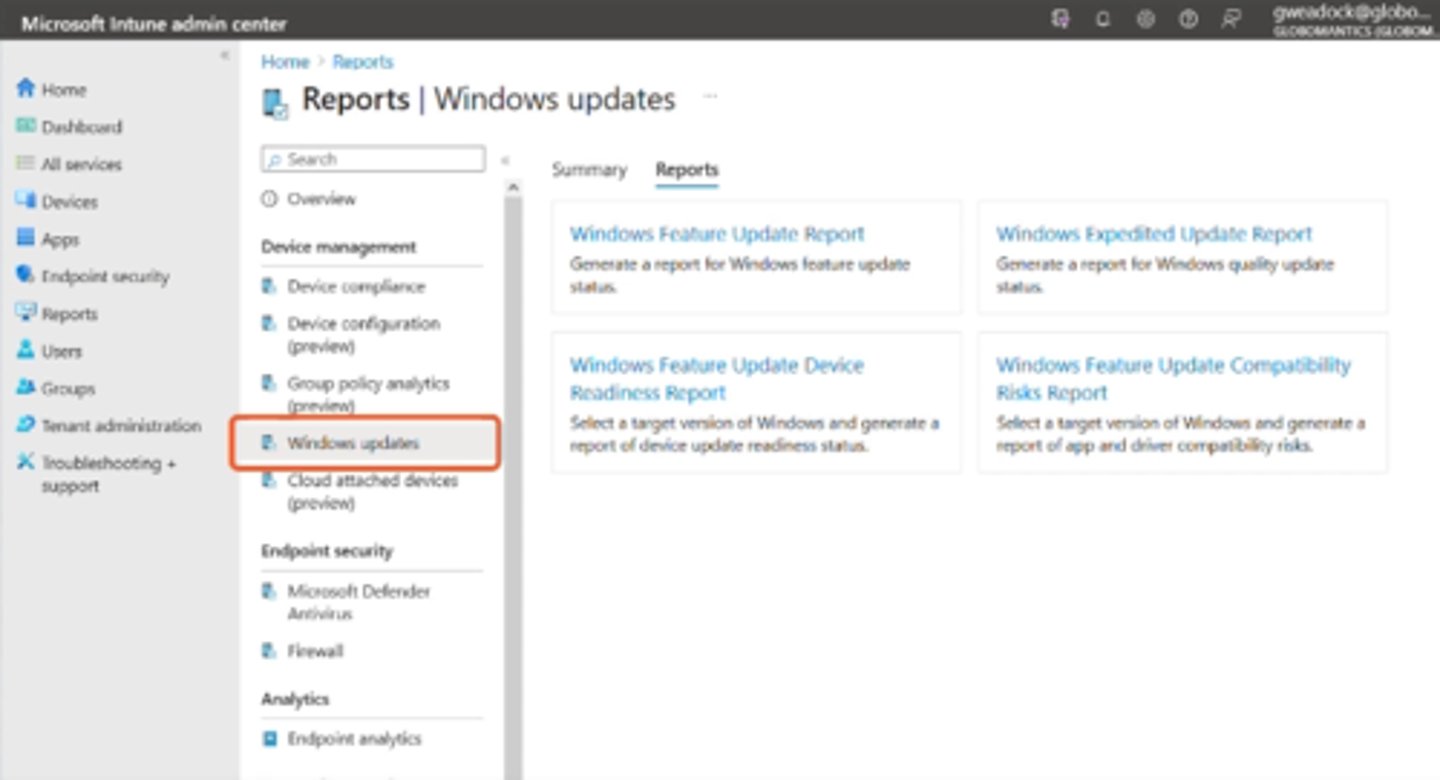Click the Overview menu label
The width and height of the screenshot is (1440, 780).
pyautogui.click(x=321, y=199)
